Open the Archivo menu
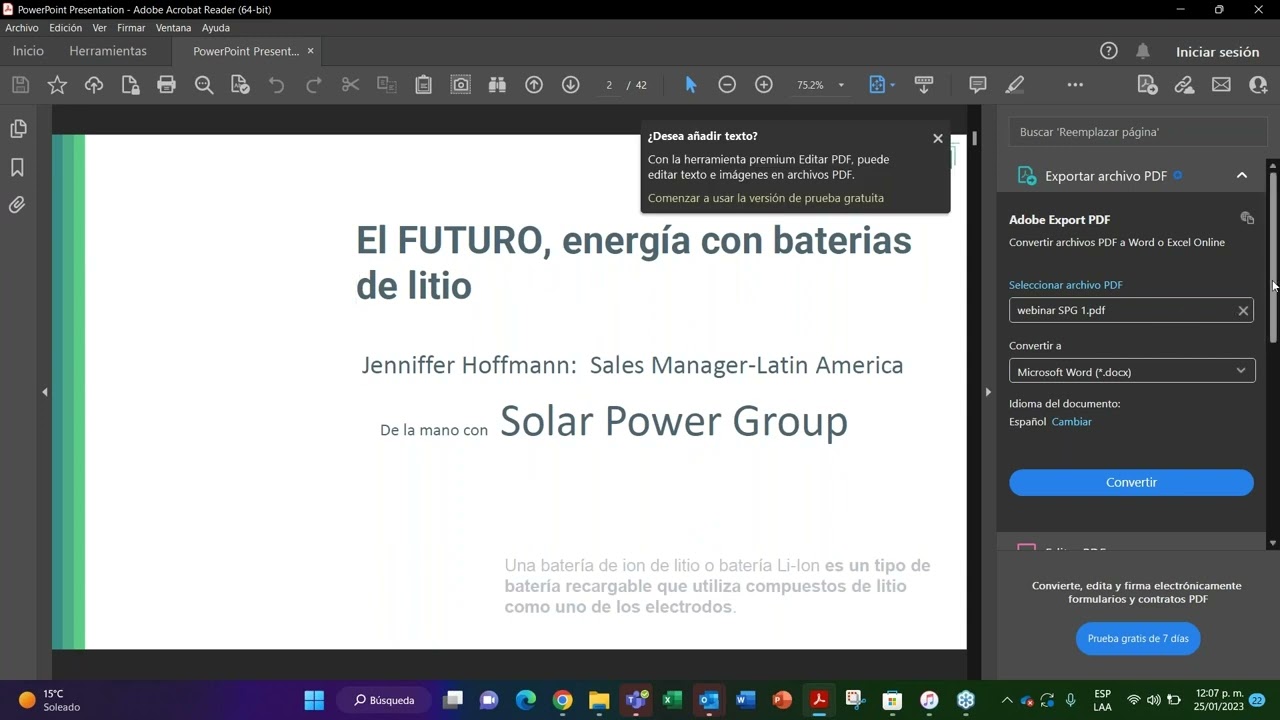Image resolution: width=1280 pixels, height=720 pixels. coord(21,28)
